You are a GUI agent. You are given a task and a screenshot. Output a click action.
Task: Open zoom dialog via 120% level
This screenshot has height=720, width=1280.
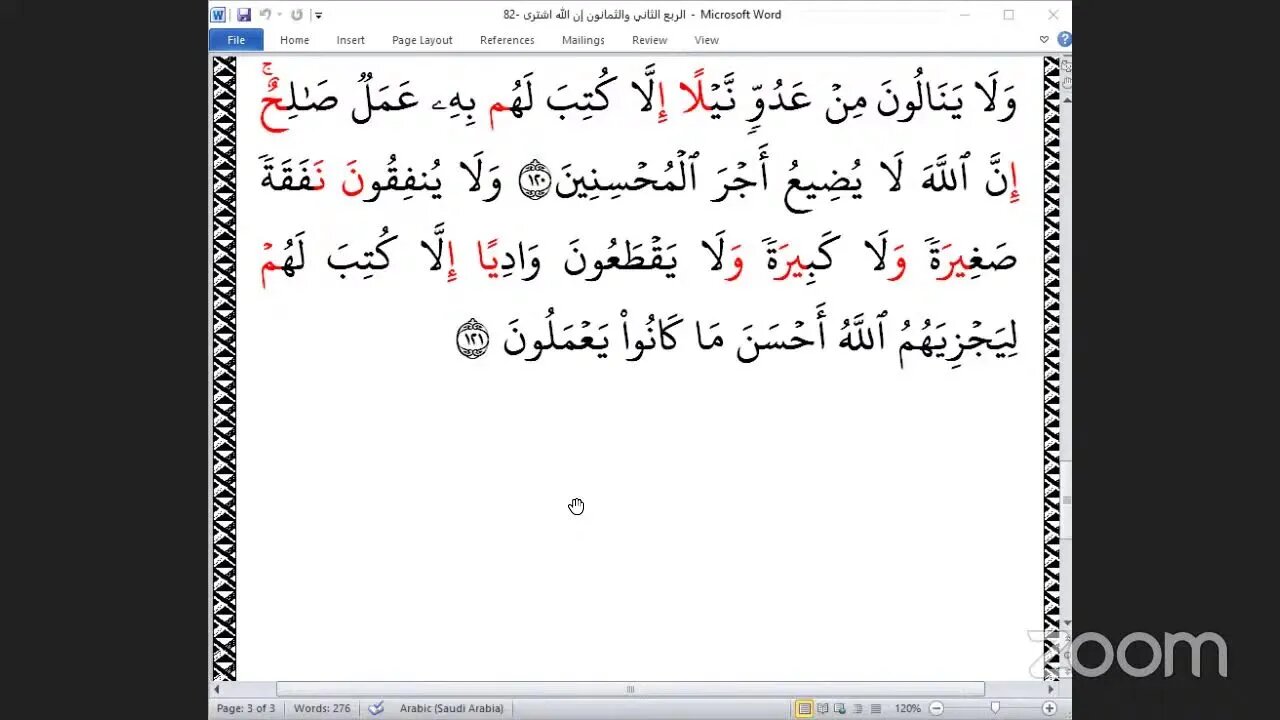click(x=908, y=708)
